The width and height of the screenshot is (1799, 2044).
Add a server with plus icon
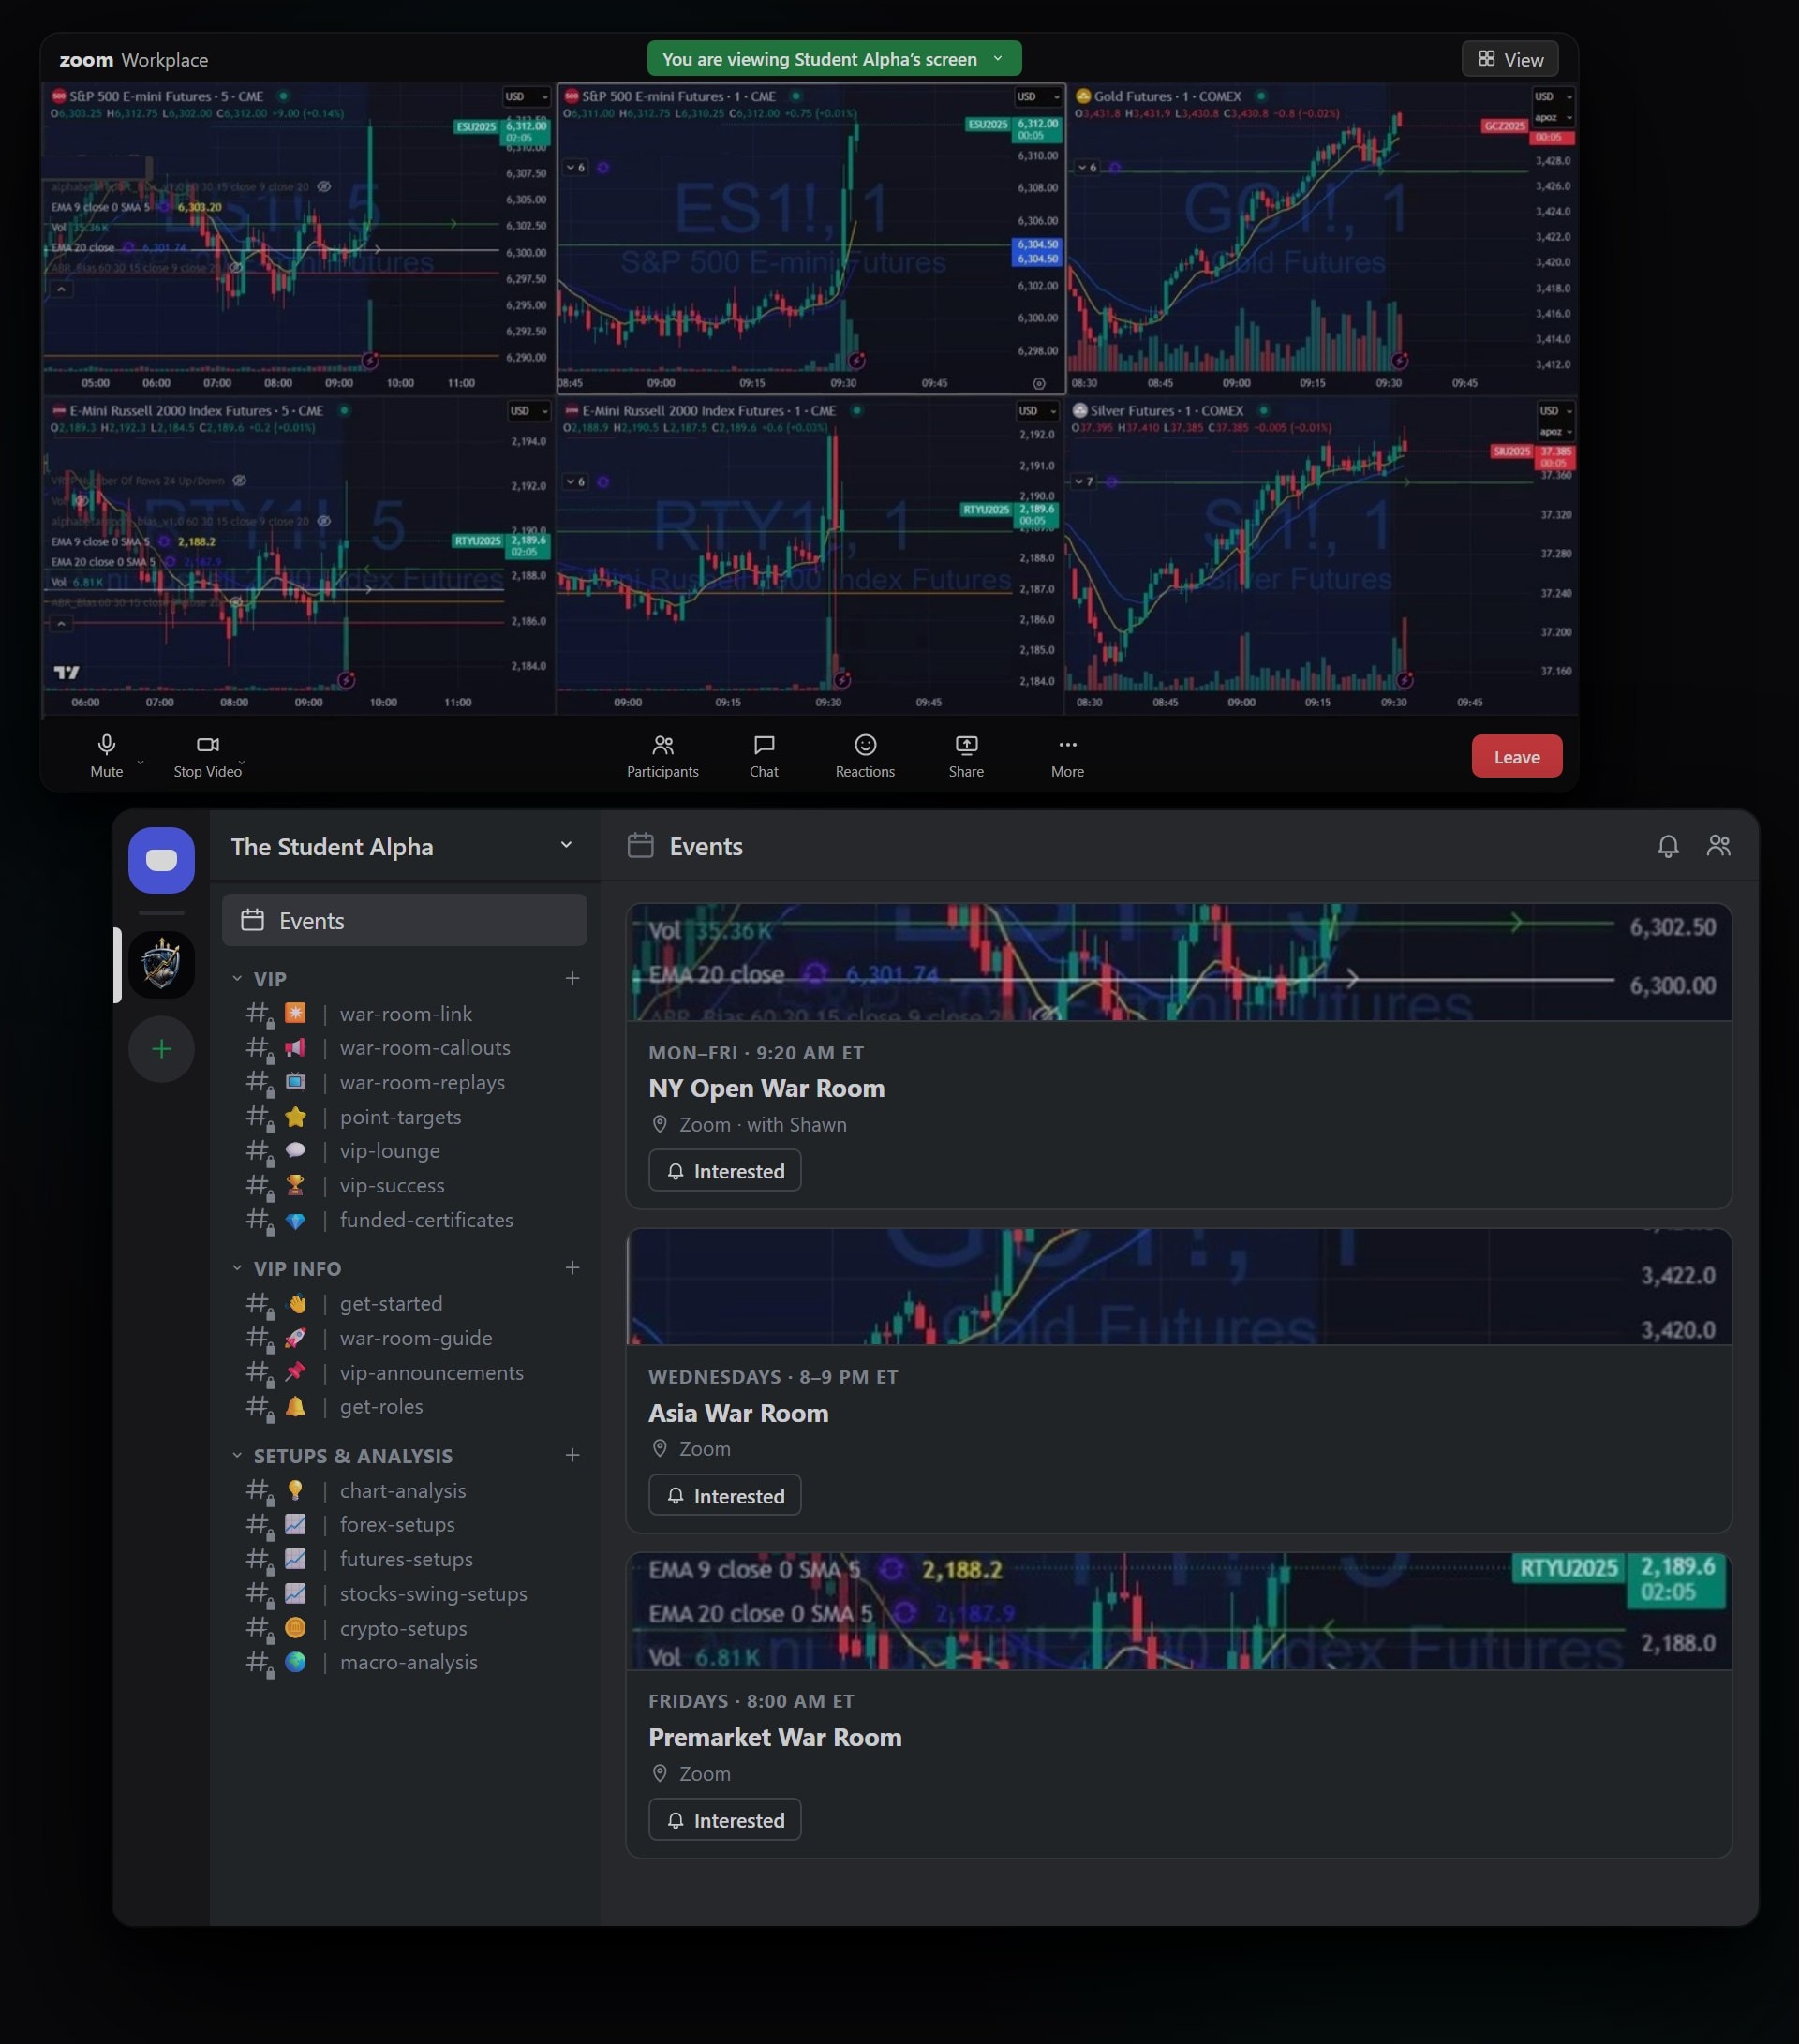point(161,1049)
